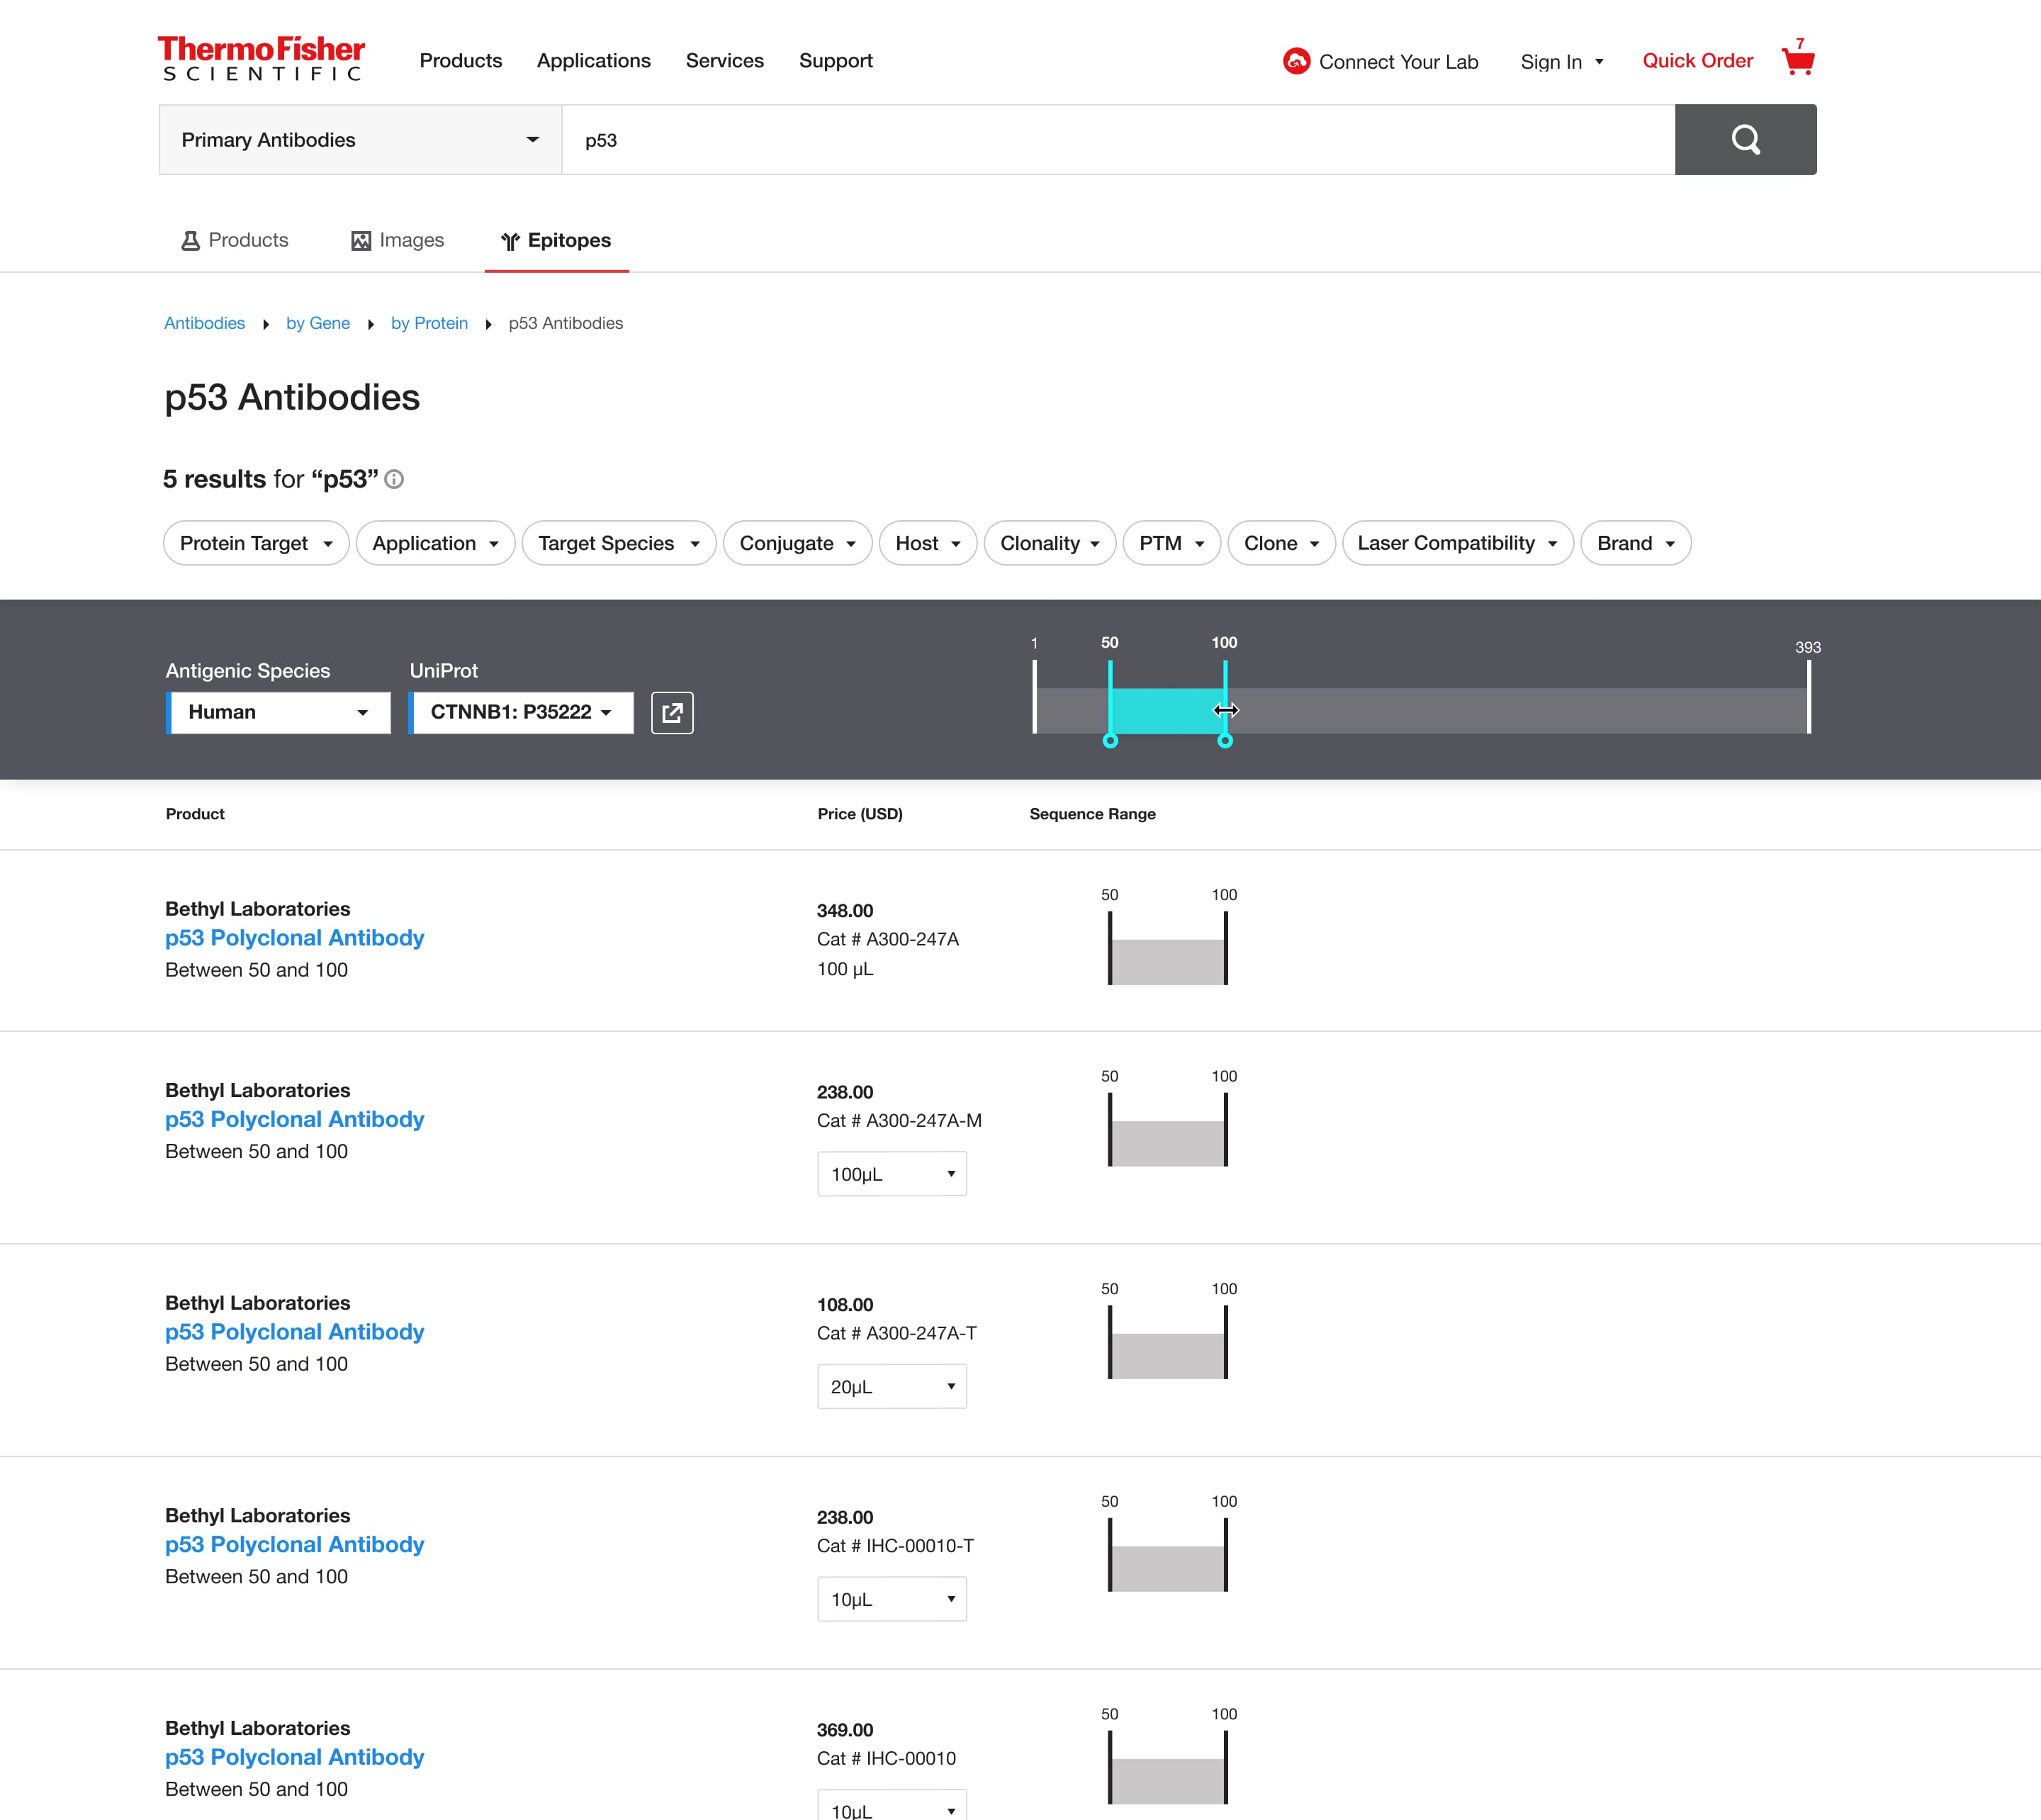Go to Antibodies breadcrumb
2041x1820 pixels.
coord(205,324)
